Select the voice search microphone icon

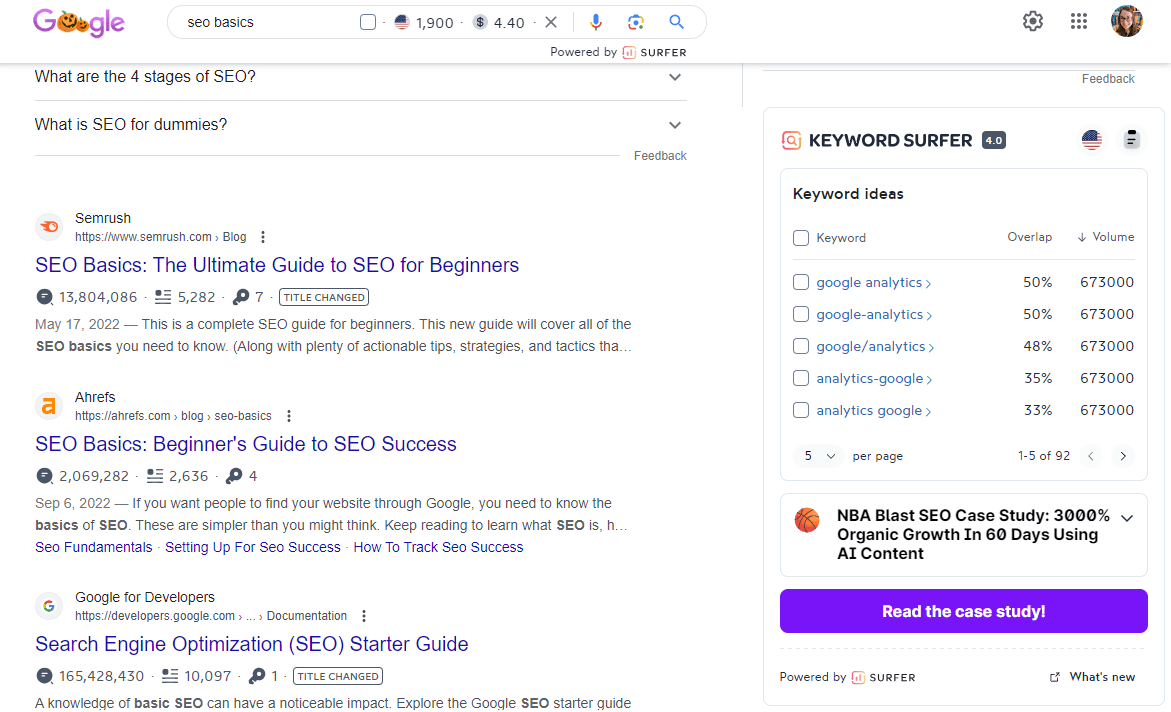pyautogui.click(x=596, y=21)
